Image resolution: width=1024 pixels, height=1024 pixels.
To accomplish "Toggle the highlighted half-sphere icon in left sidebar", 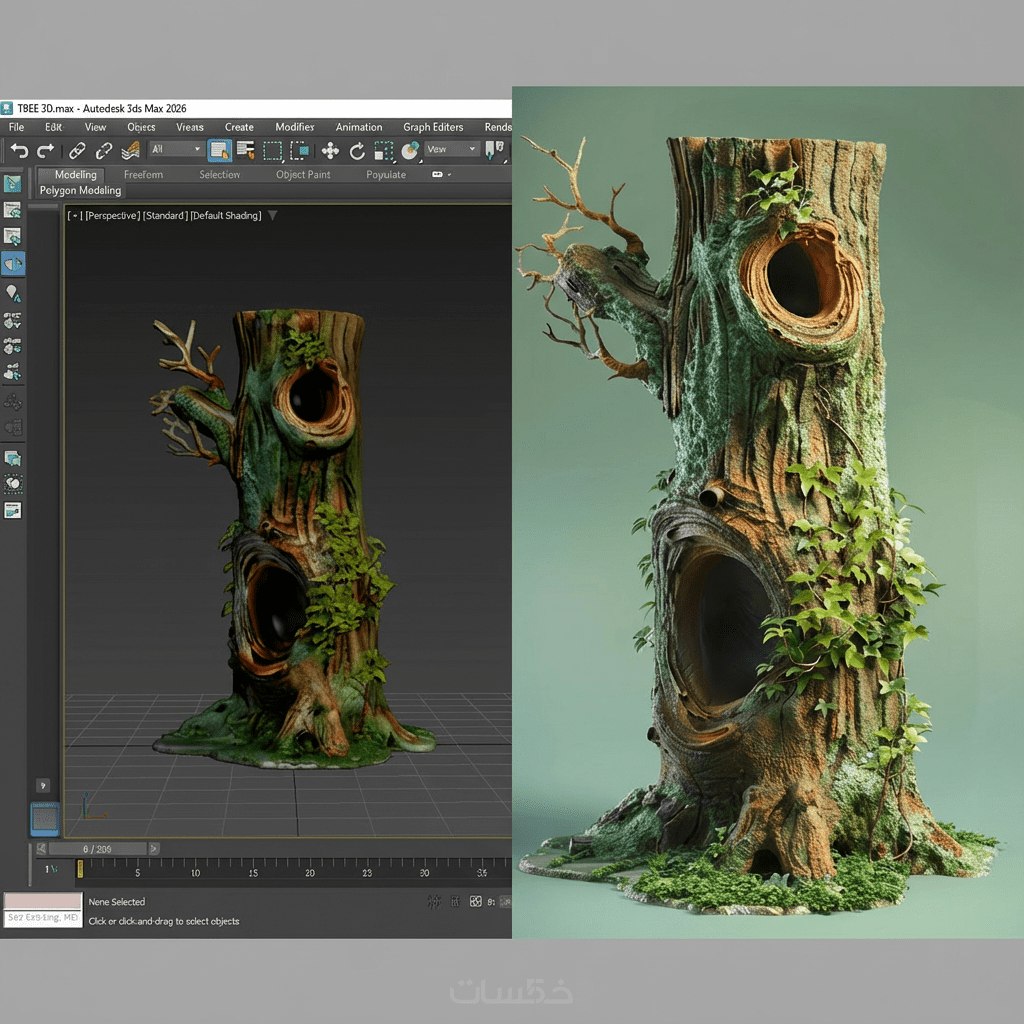I will (x=13, y=264).
